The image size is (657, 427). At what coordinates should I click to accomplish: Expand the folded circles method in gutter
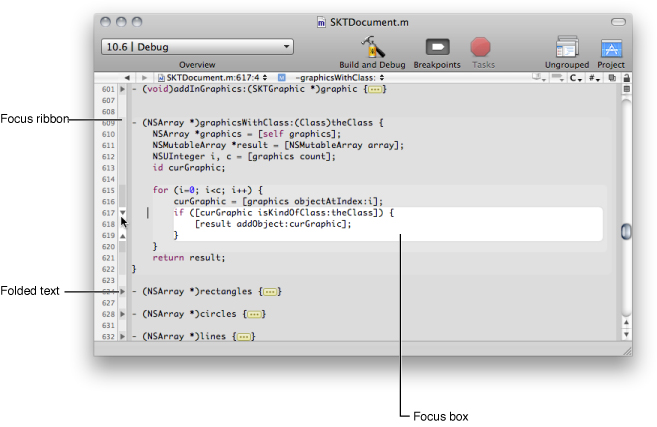123,314
